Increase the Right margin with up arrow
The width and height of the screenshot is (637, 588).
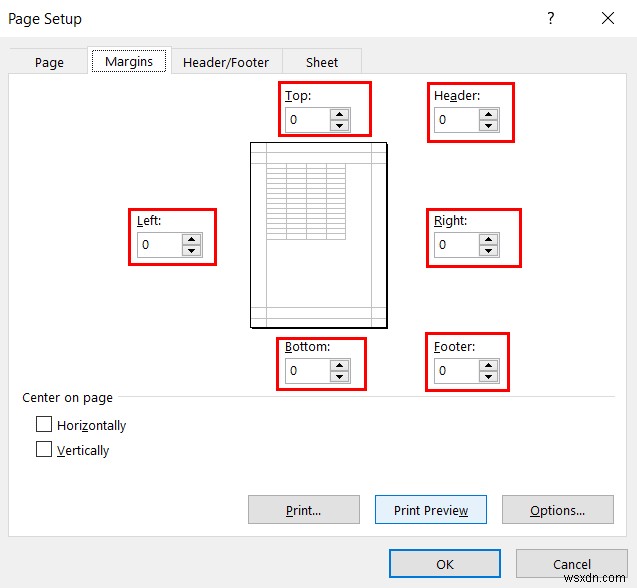click(488, 239)
